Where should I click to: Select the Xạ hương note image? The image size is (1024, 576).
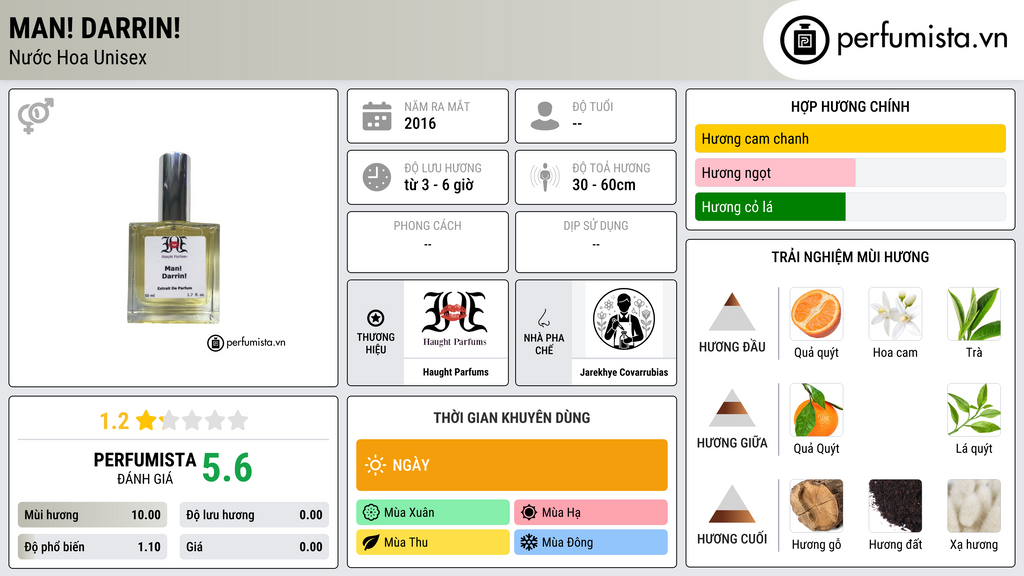(974, 505)
